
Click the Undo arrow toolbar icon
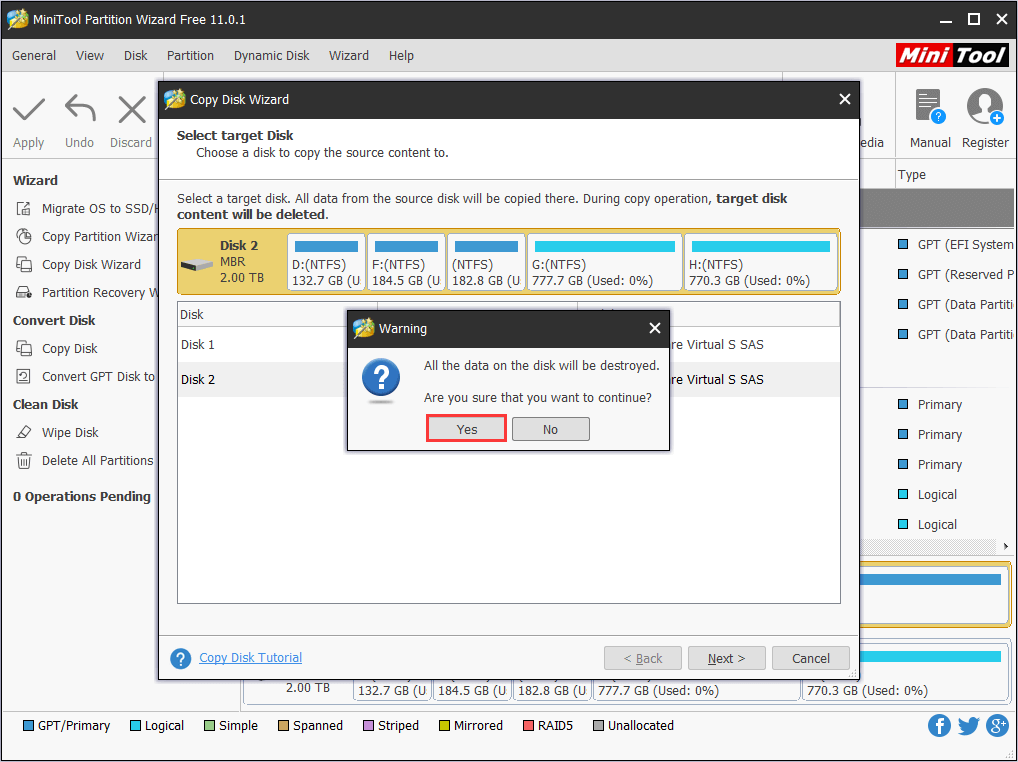[80, 109]
